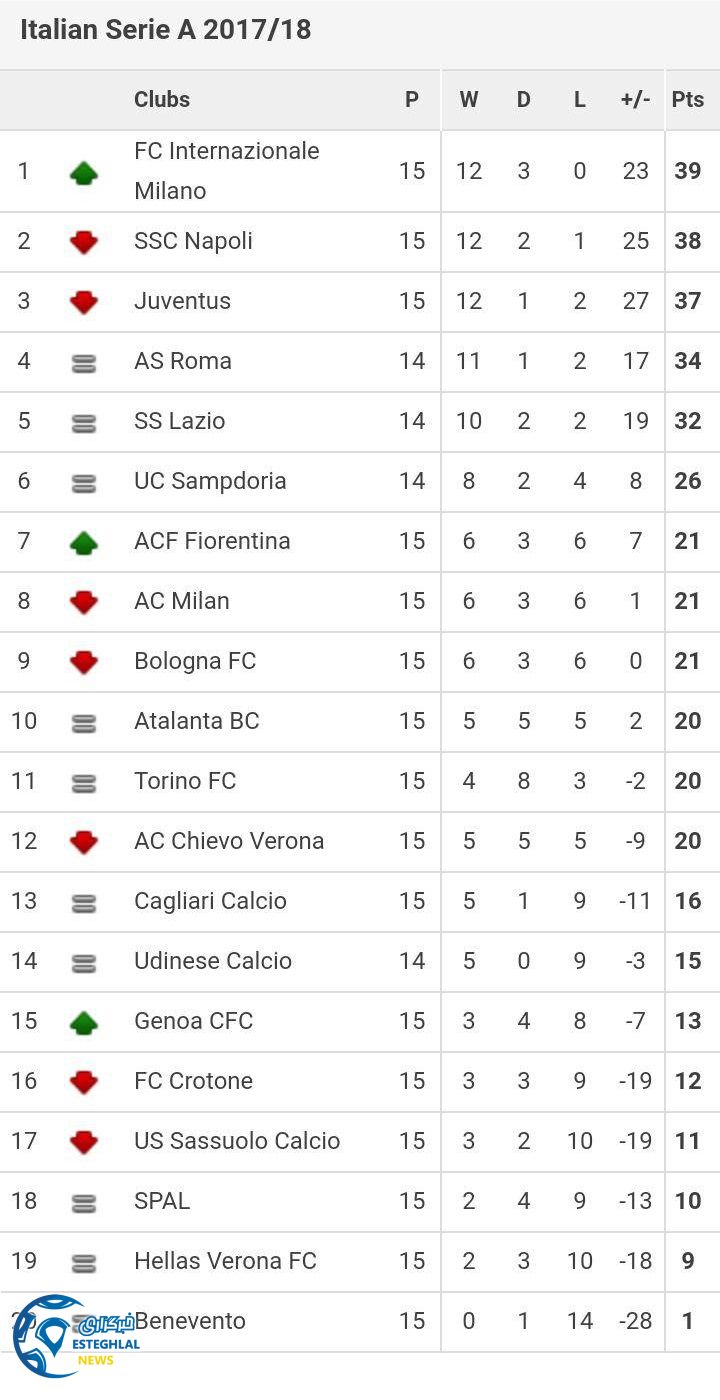Click red down arrow beside Juventus
The width and height of the screenshot is (720, 1400).
point(84,302)
